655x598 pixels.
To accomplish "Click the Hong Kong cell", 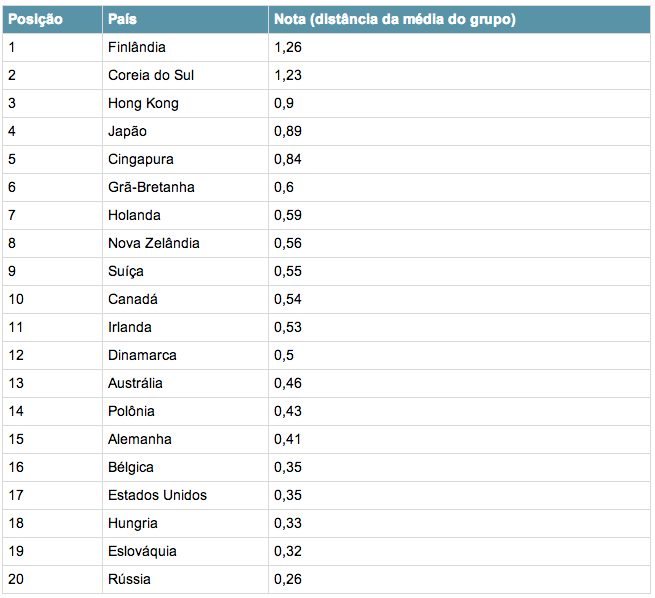I will point(143,103).
